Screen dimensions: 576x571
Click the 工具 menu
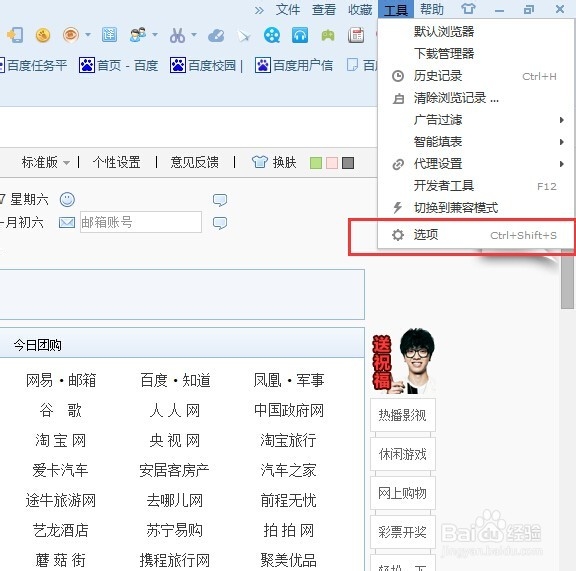click(396, 9)
